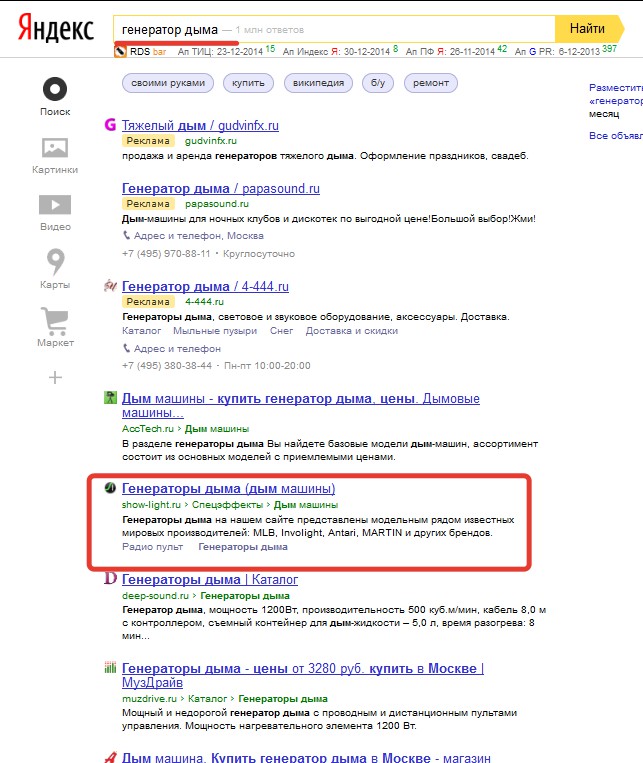Image resolution: width=643 pixels, height=763 pixels.
Task: Open the Каталог sitelink under 4-444.ru
Action: pos(141,331)
